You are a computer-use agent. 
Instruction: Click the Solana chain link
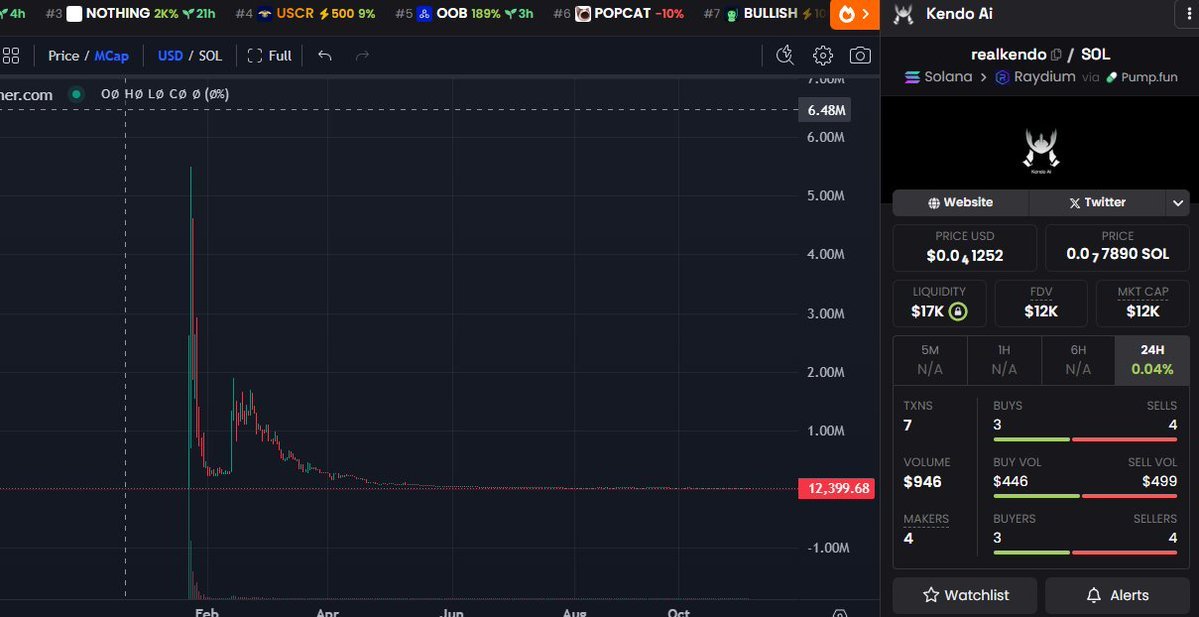pyautogui.click(x=938, y=76)
